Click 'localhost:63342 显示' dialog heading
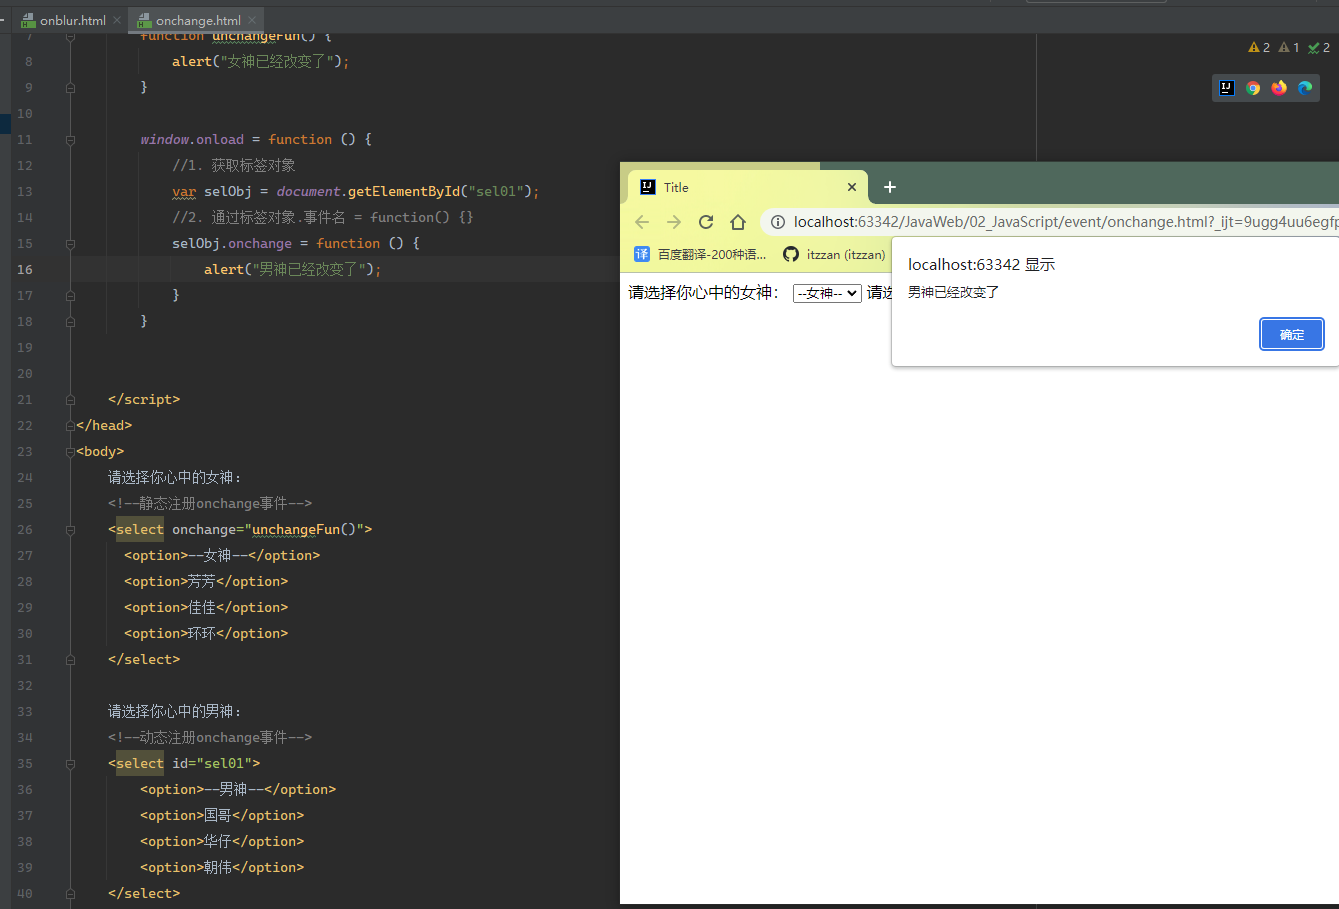This screenshot has height=909, width=1339. click(981, 264)
